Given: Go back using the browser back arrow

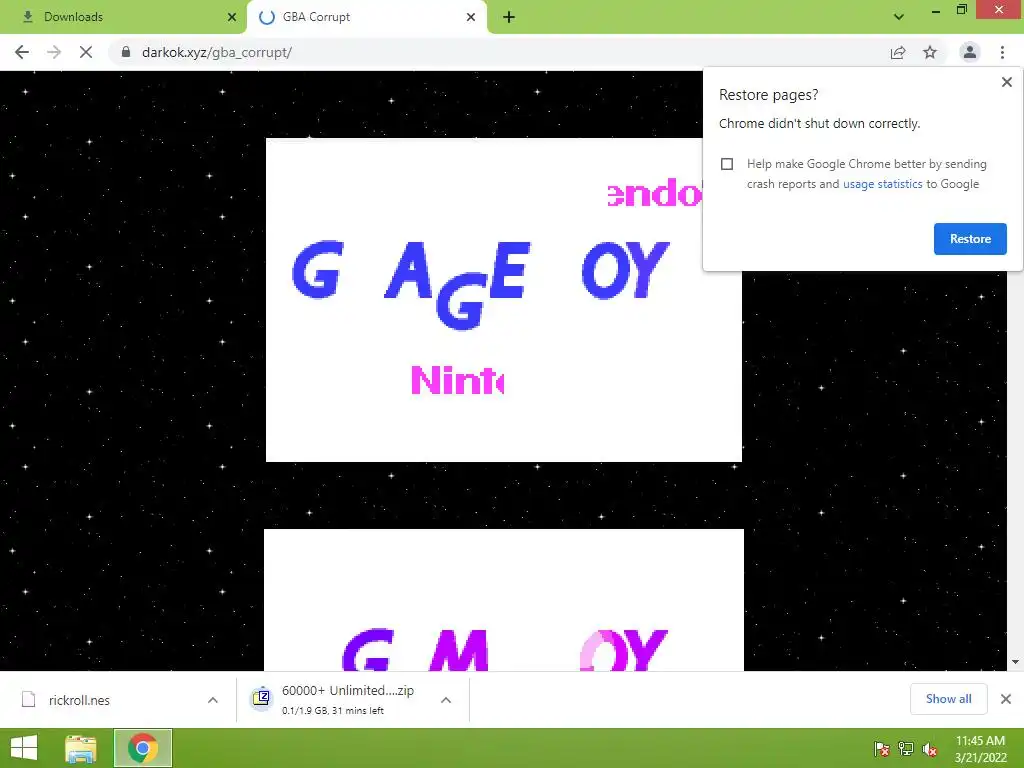Looking at the screenshot, I should pyautogui.click(x=22, y=52).
